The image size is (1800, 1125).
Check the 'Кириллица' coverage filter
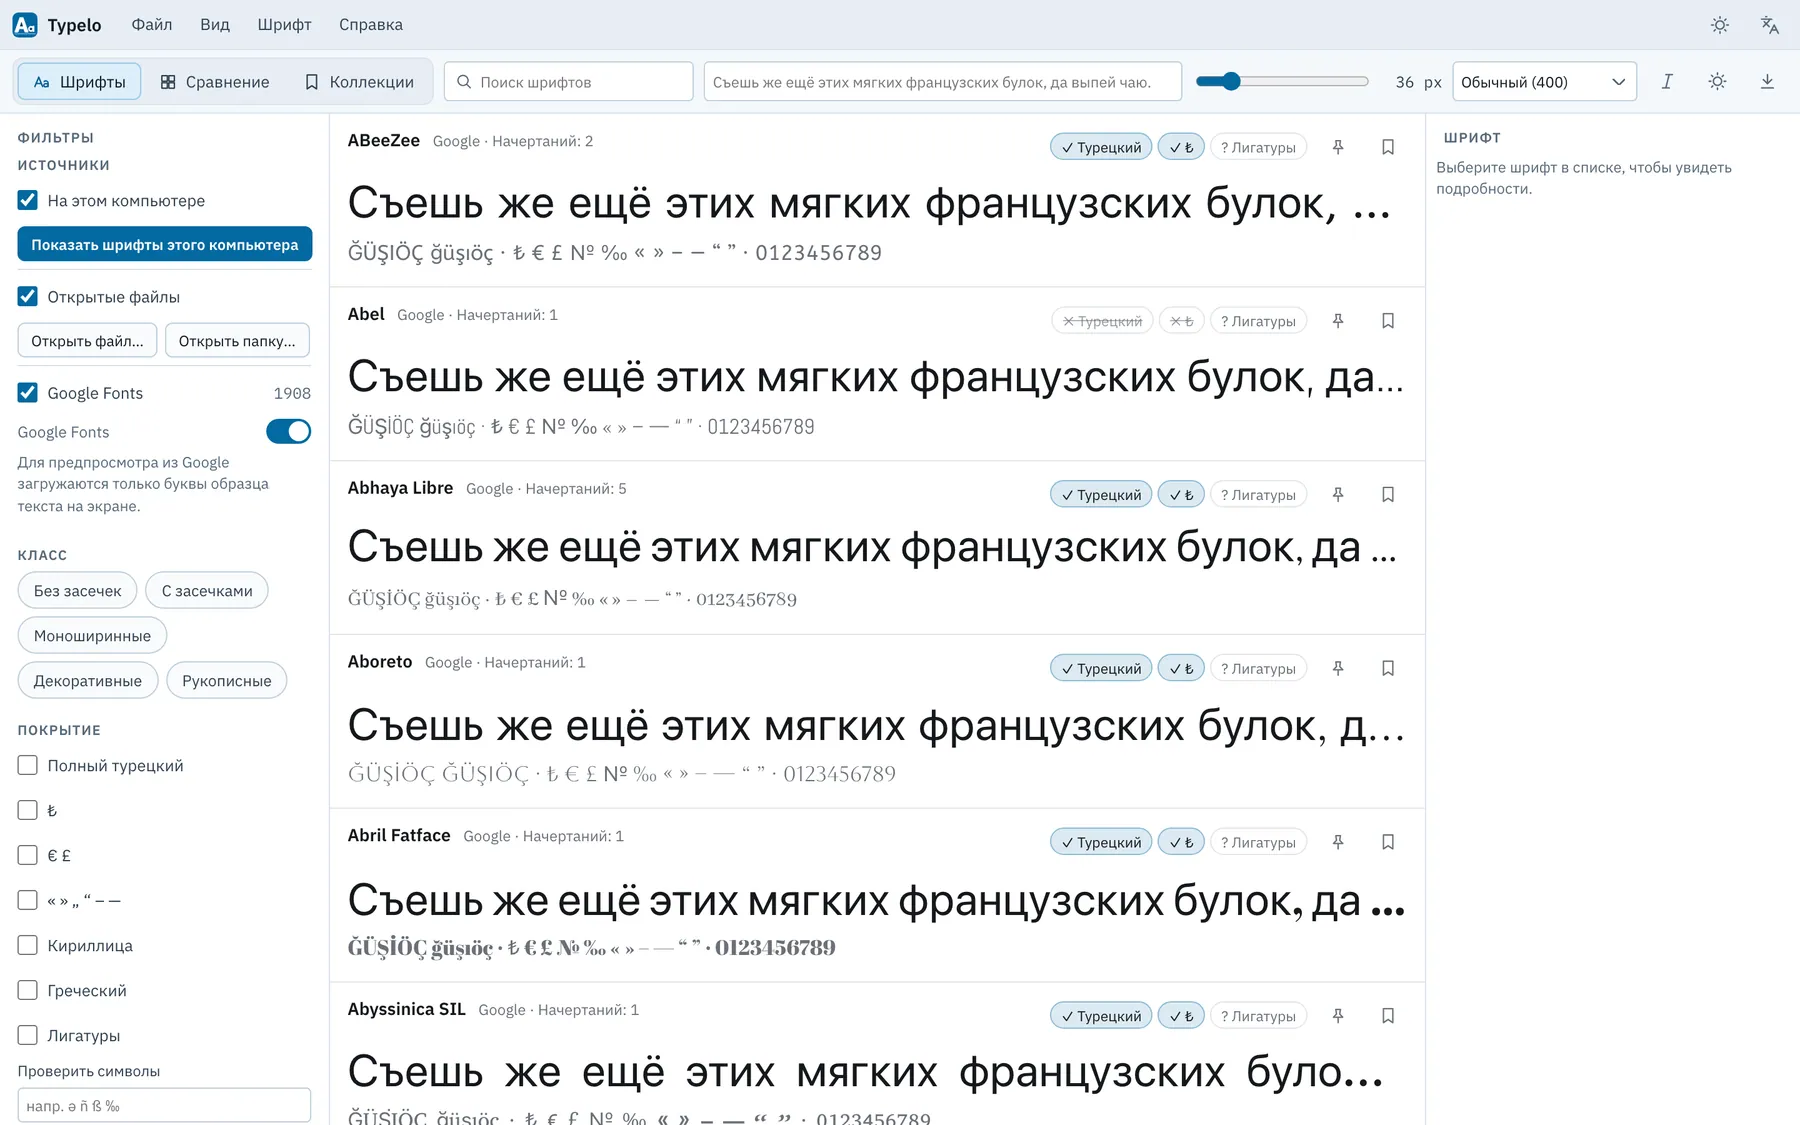point(28,946)
